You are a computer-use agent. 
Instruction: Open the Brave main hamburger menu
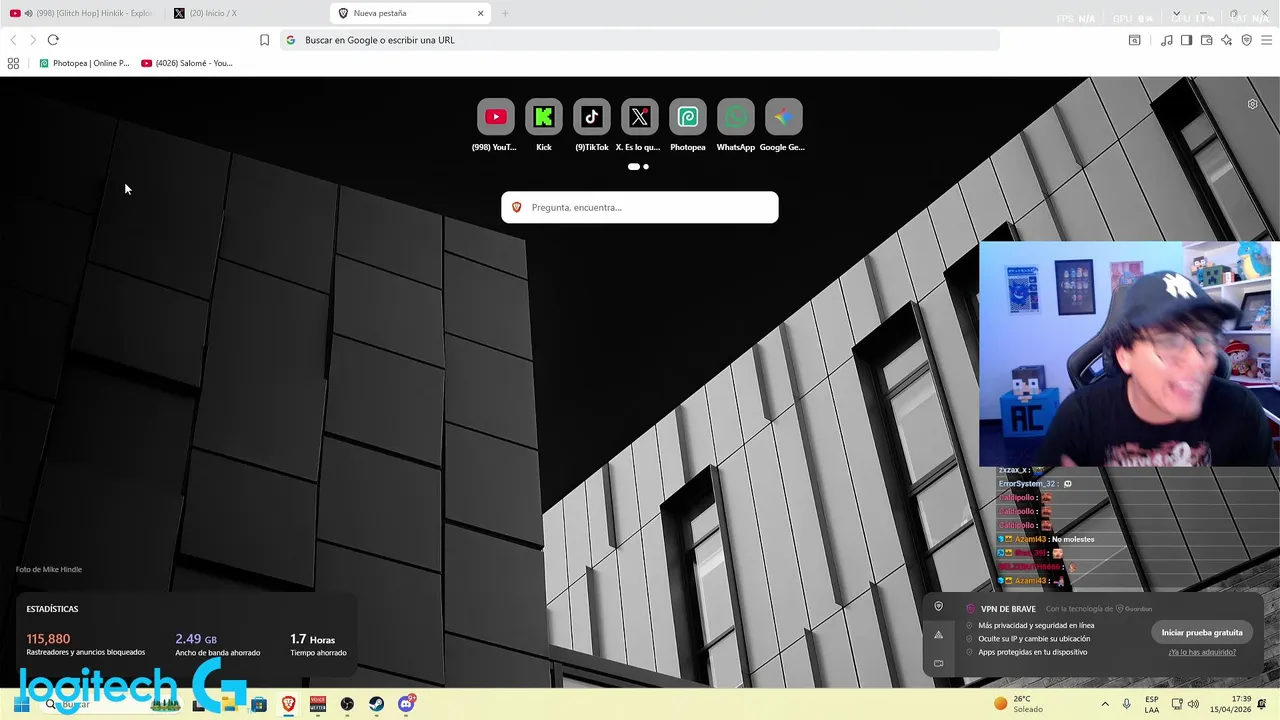1266,40
